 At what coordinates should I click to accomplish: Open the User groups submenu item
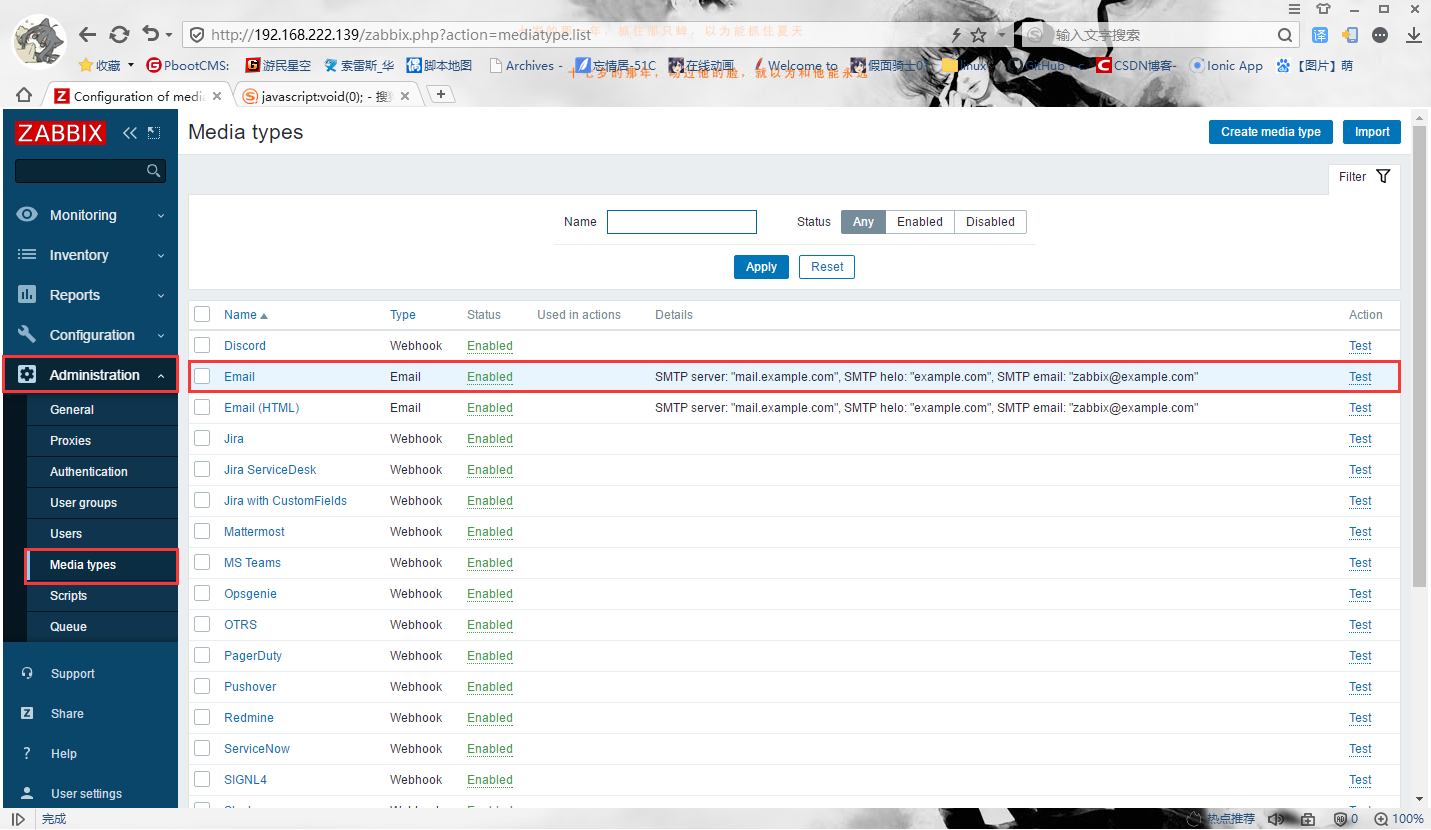[83, 503]
